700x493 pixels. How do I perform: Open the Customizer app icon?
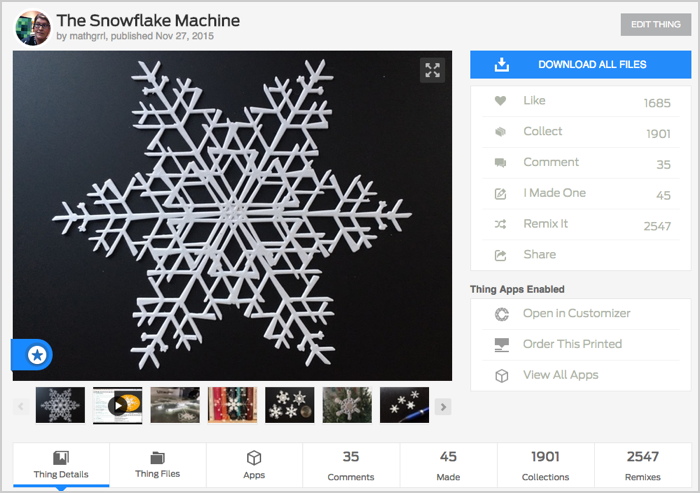click(502, 314)
